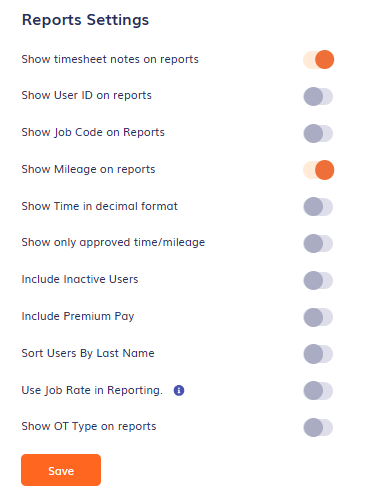Click the Reports Settings heading
This screenshot has height=501, width=373.
click(85, 20)
